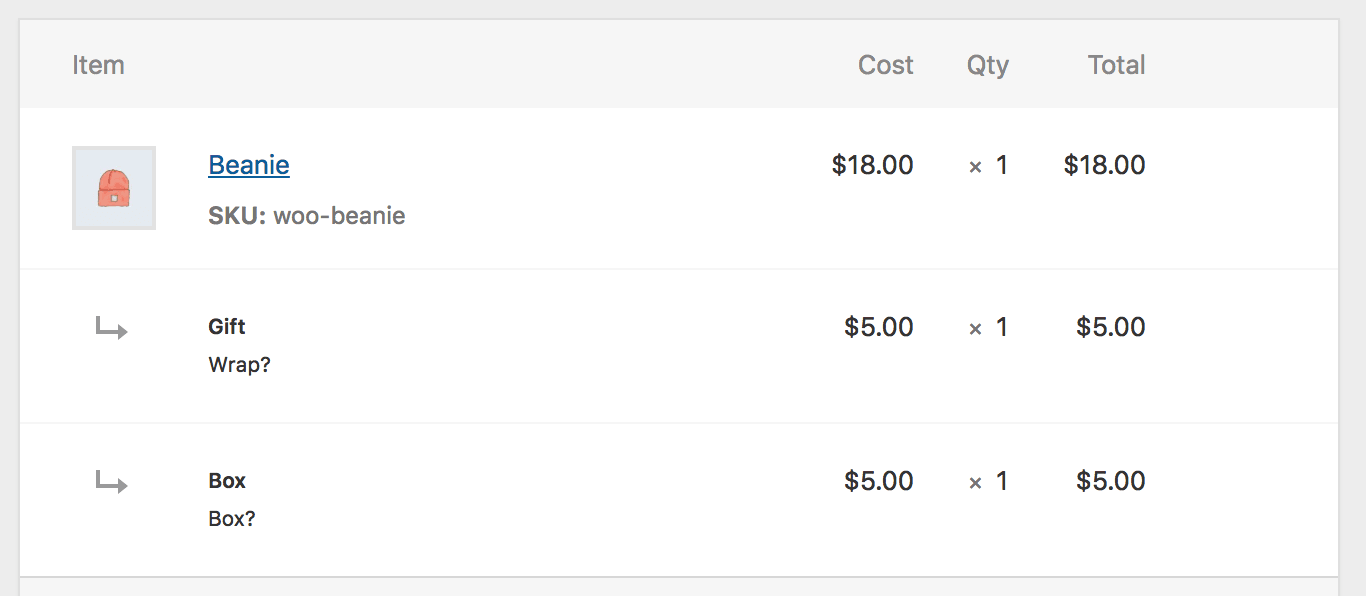Viewport: 1366px width, 596px height.
Task: Click the Box row sub-item arrow icon
Action: point(111,481)
